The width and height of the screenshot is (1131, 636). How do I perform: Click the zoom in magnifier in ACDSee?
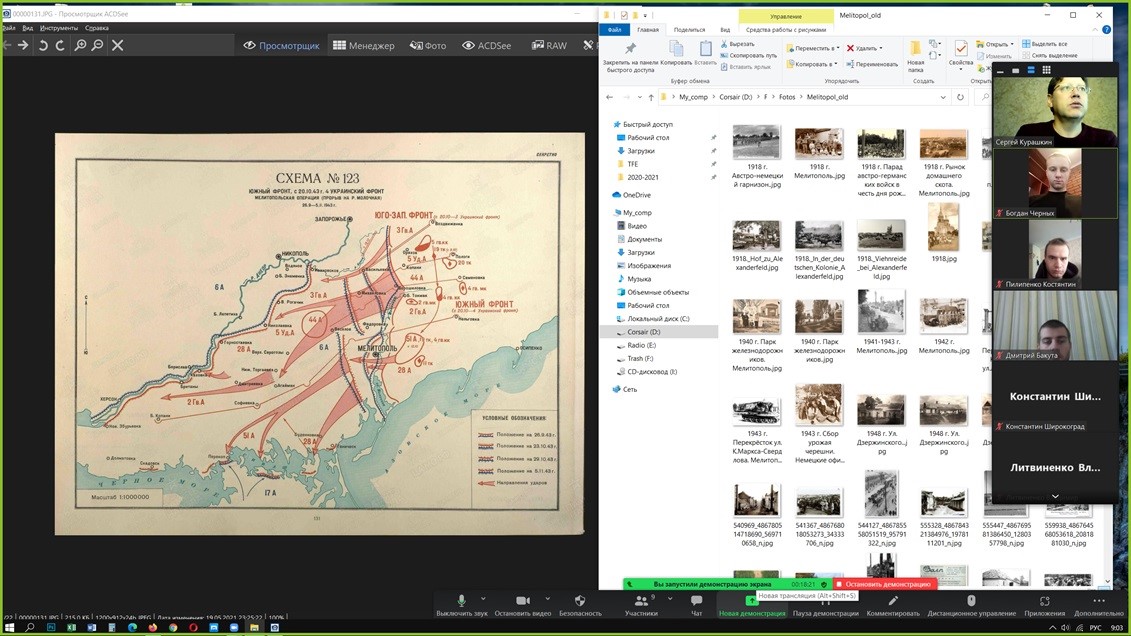(81, 45)
